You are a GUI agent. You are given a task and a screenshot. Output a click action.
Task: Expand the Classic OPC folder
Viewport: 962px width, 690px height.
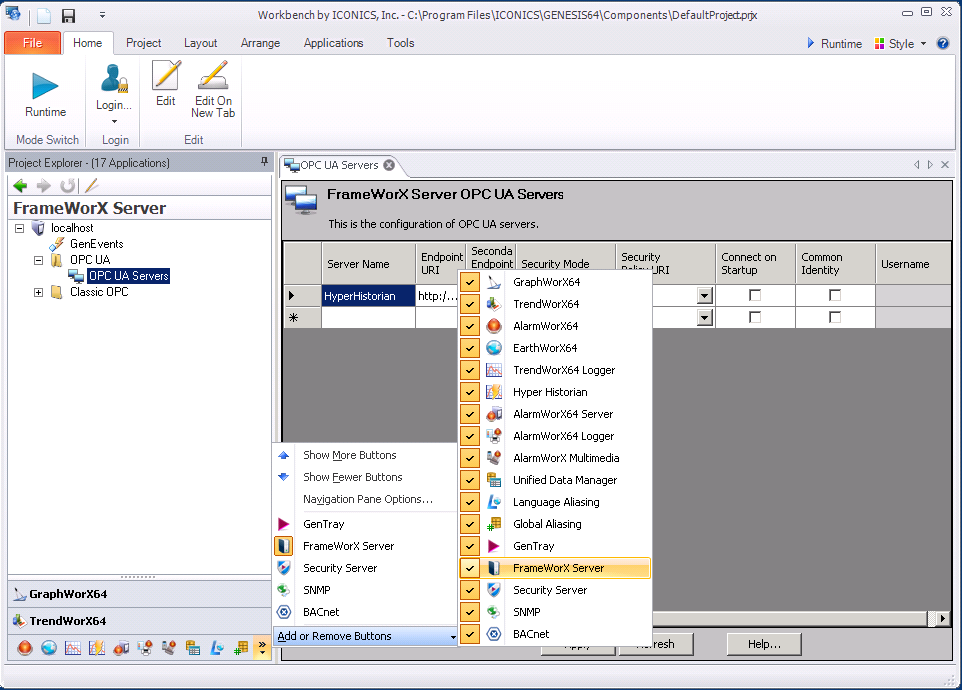click(x=39, y=292)
